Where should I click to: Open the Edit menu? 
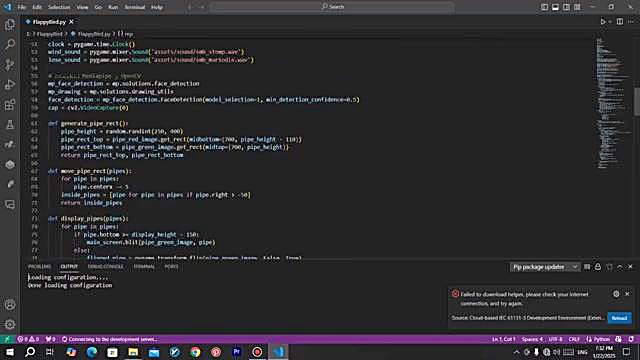(x=37, y=7)
